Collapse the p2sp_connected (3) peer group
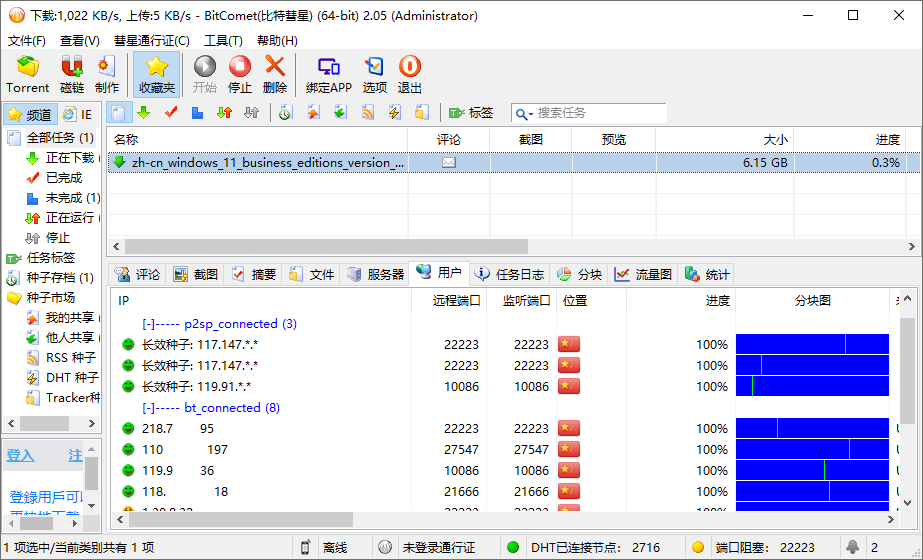 (150, 324)
